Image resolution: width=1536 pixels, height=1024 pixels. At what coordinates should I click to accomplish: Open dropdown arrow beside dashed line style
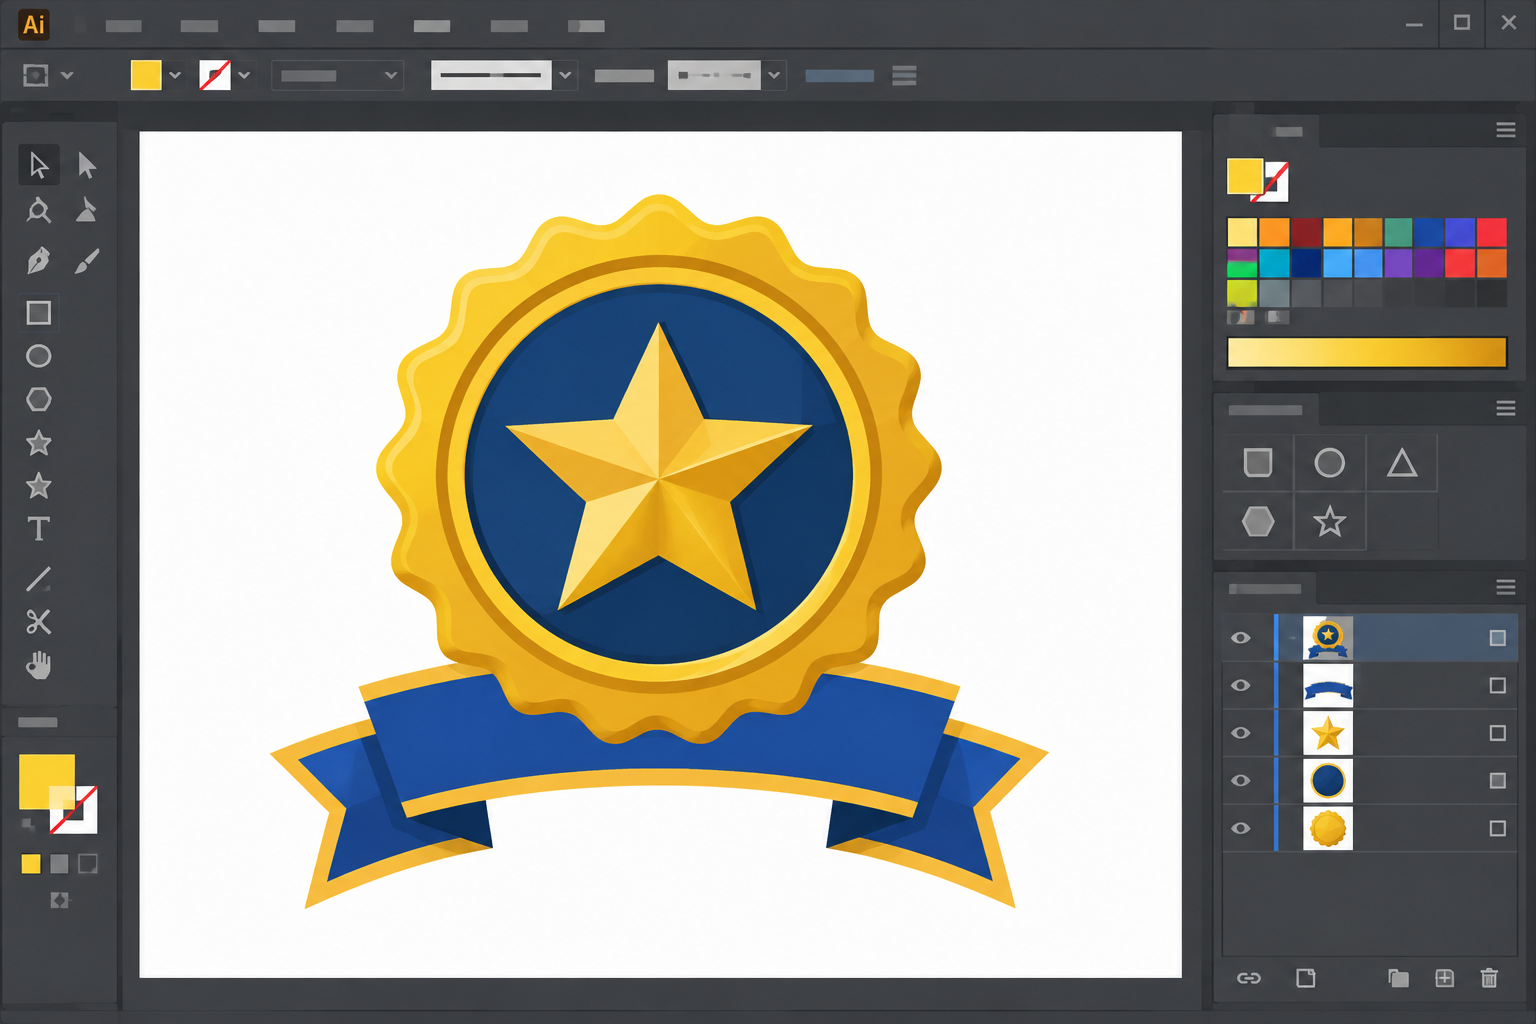[774, 75]
